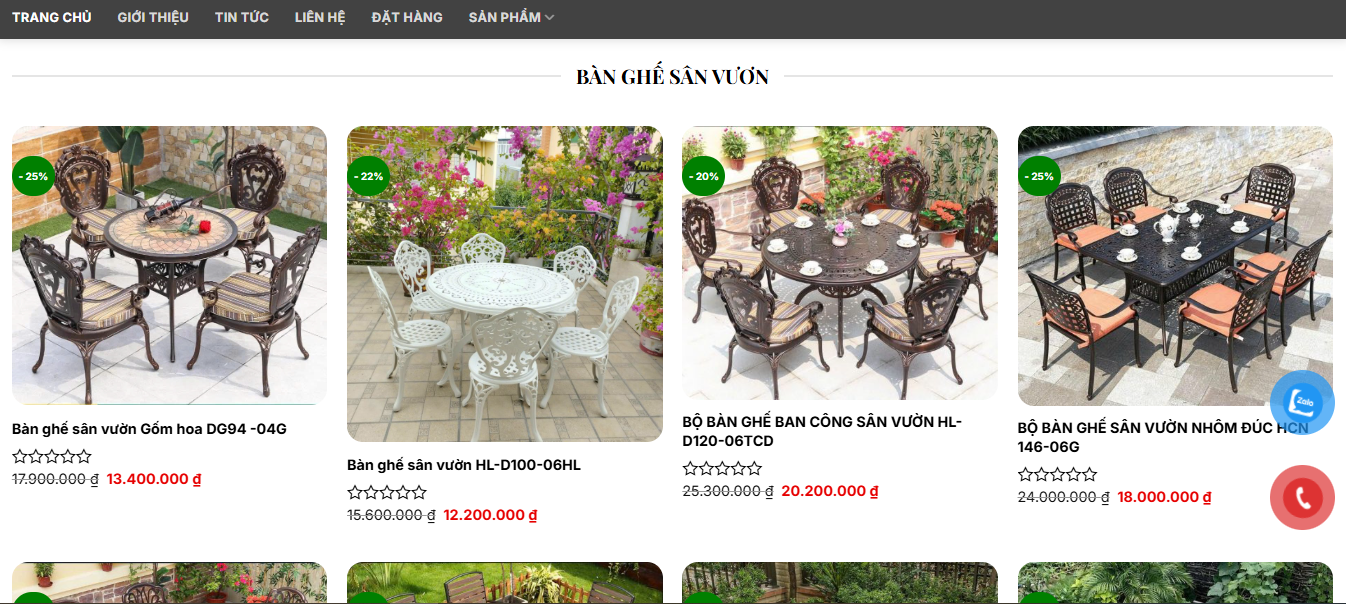Go to TRANG CHỦ in navigation bar
The height and width of the screenshot is (604, 1346).
click(52, 17)
